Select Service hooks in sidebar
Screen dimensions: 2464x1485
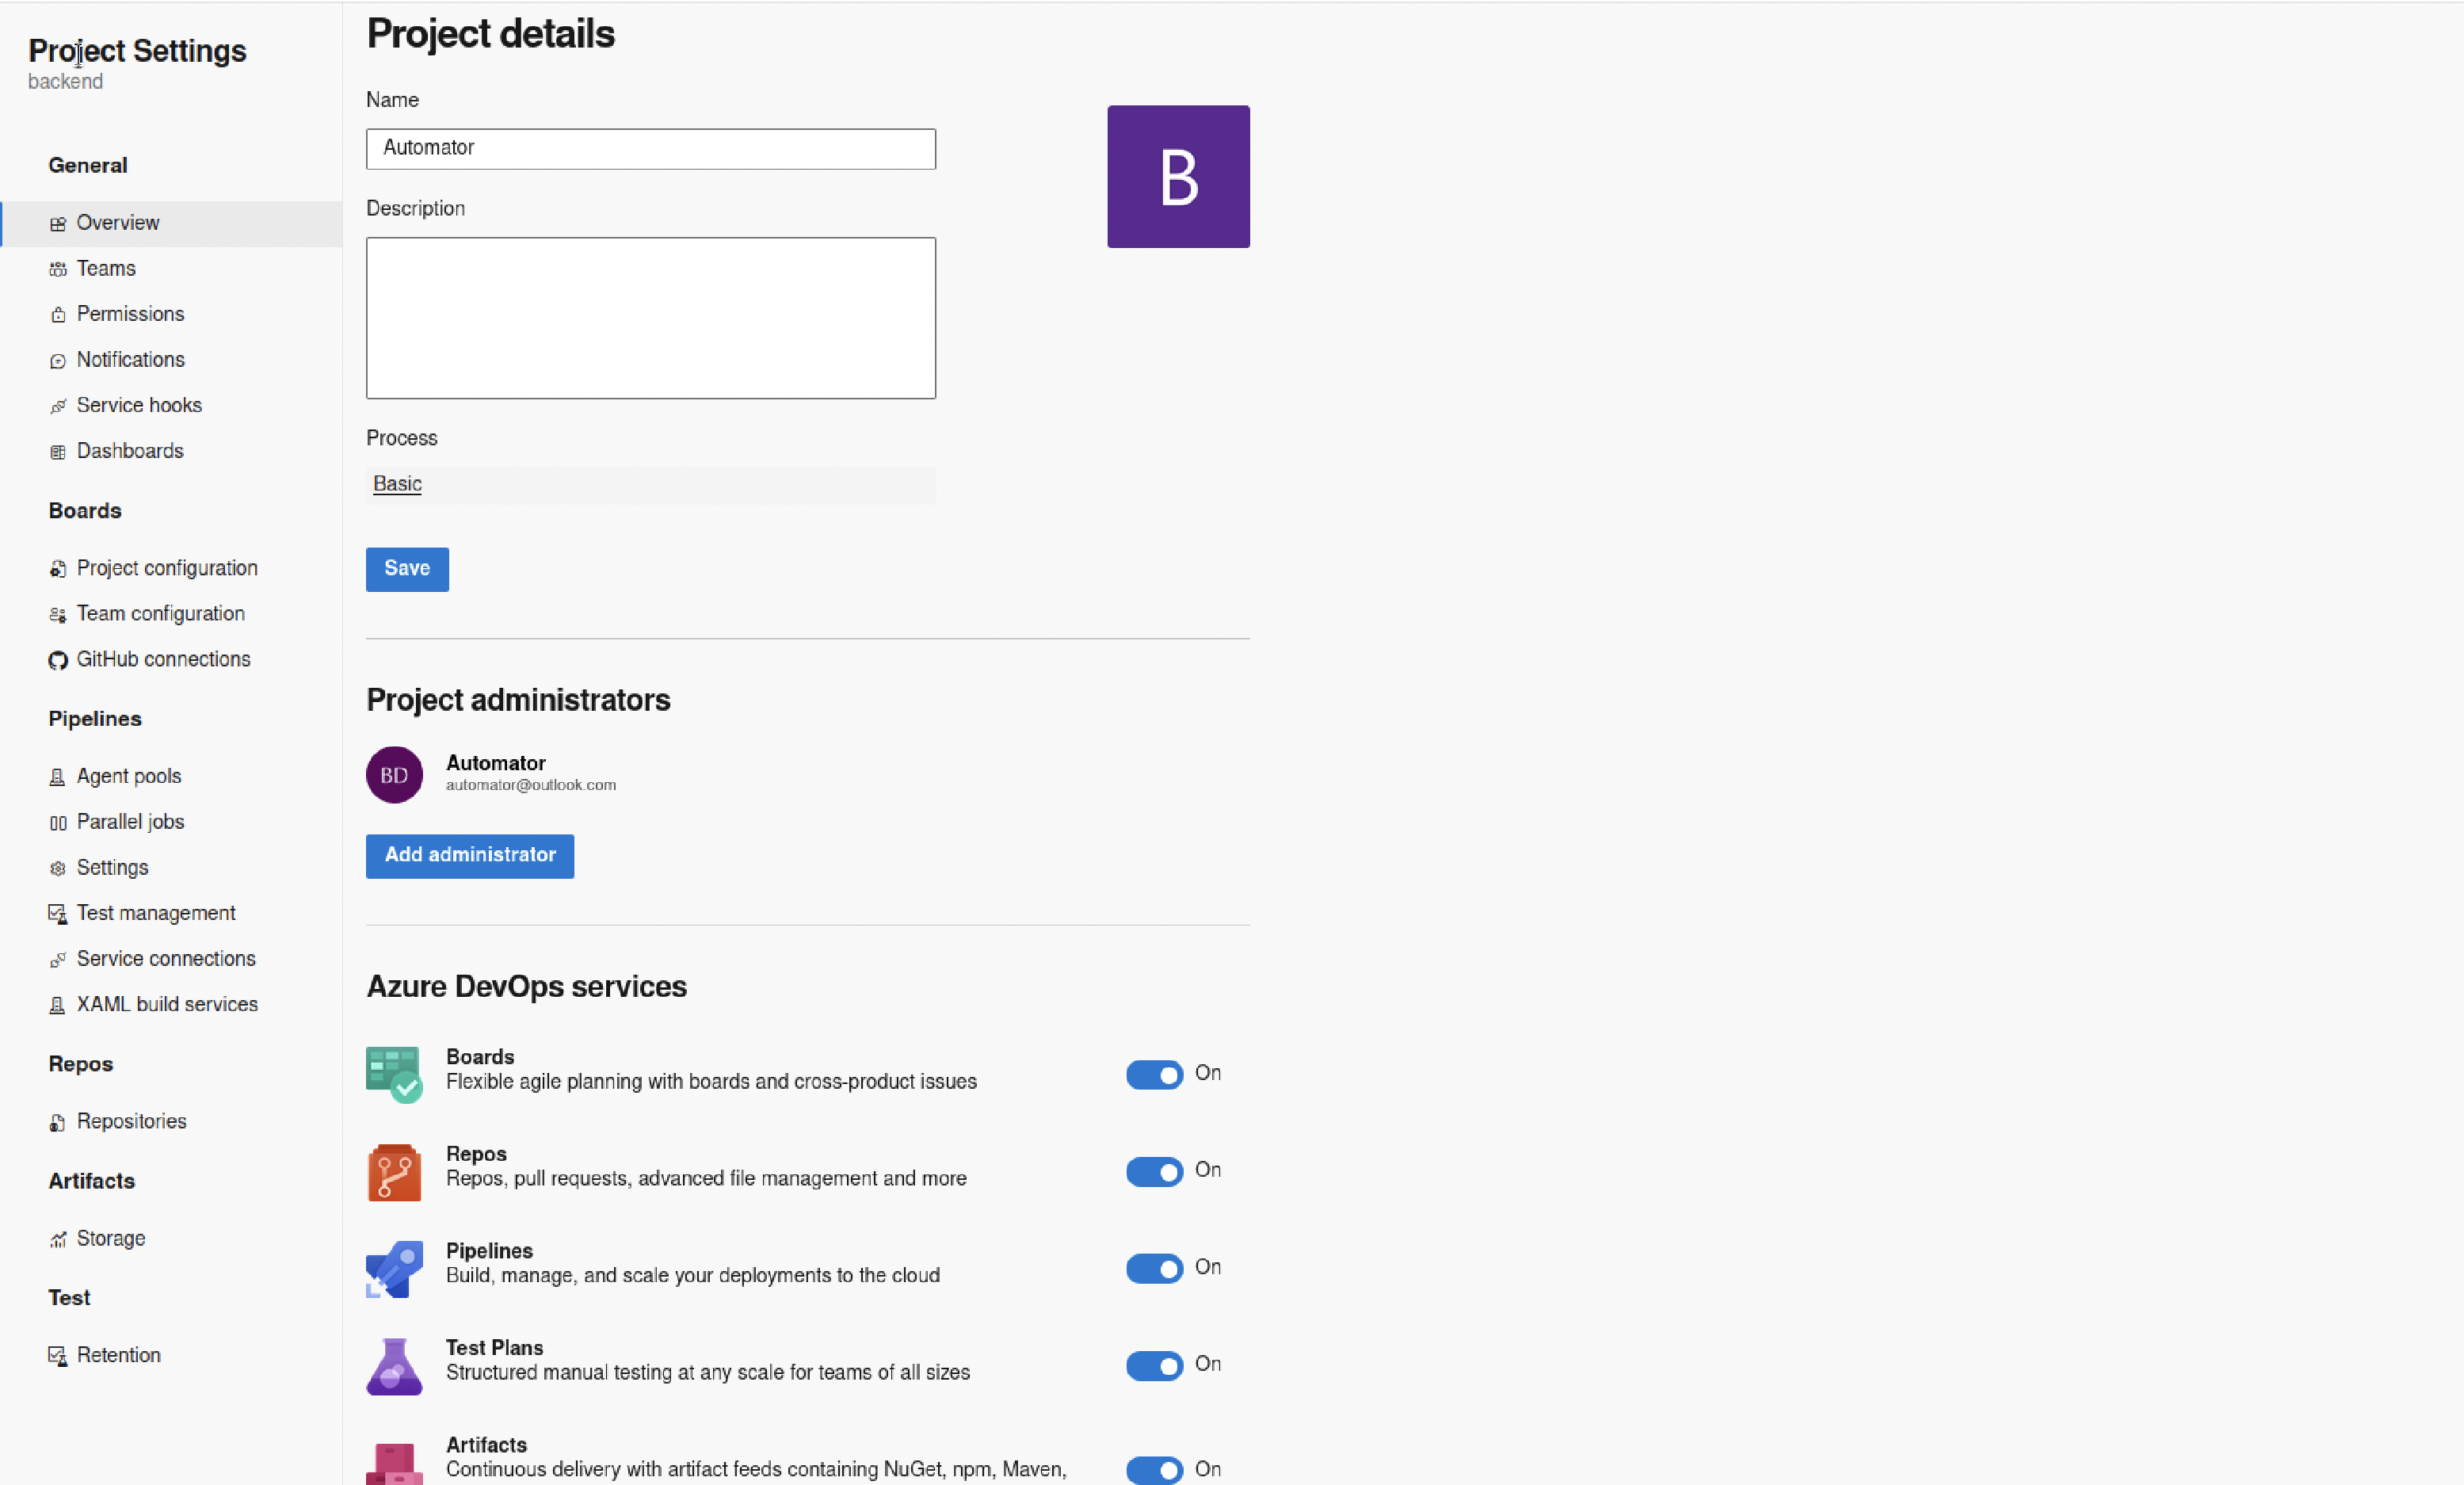point(172,406)
